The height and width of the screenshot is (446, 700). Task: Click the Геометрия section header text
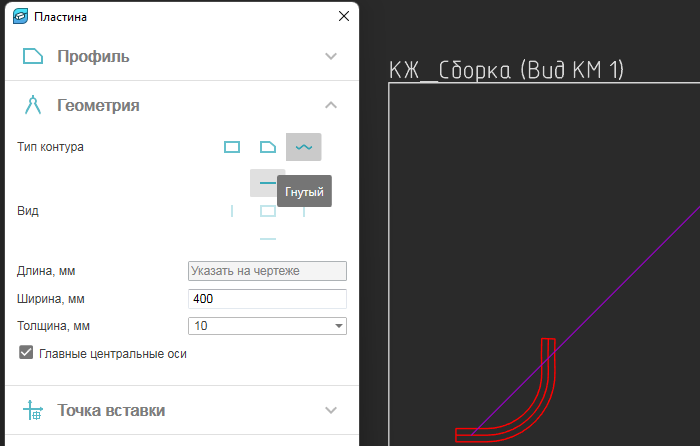click(x=98, y=105)
